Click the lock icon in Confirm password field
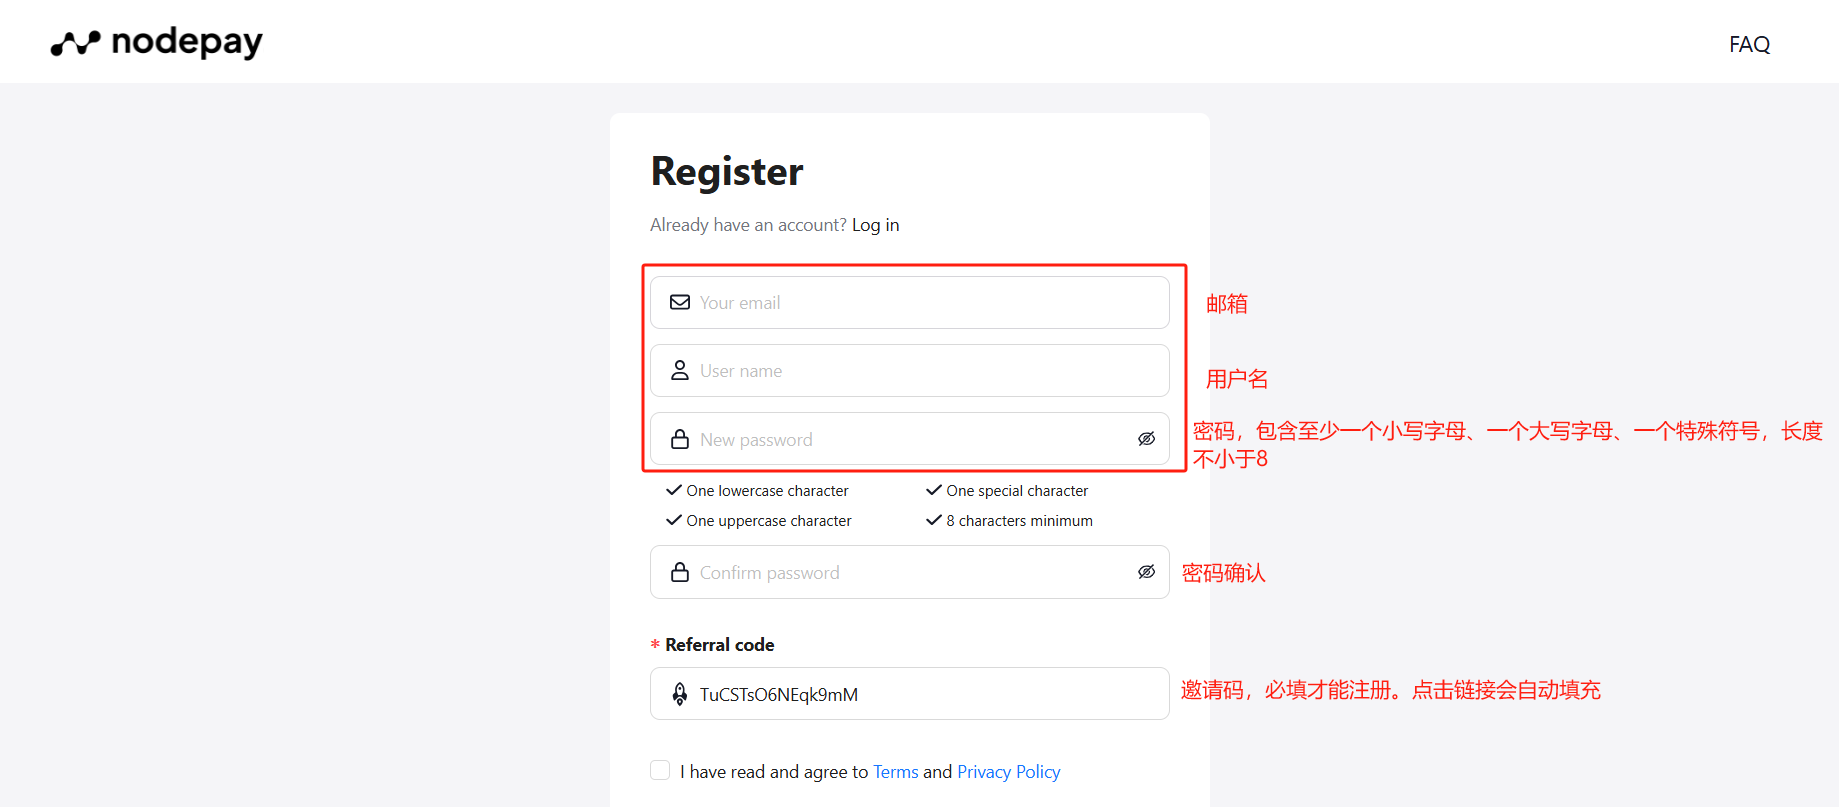1839x807 pixels. [x=680, y=571]
